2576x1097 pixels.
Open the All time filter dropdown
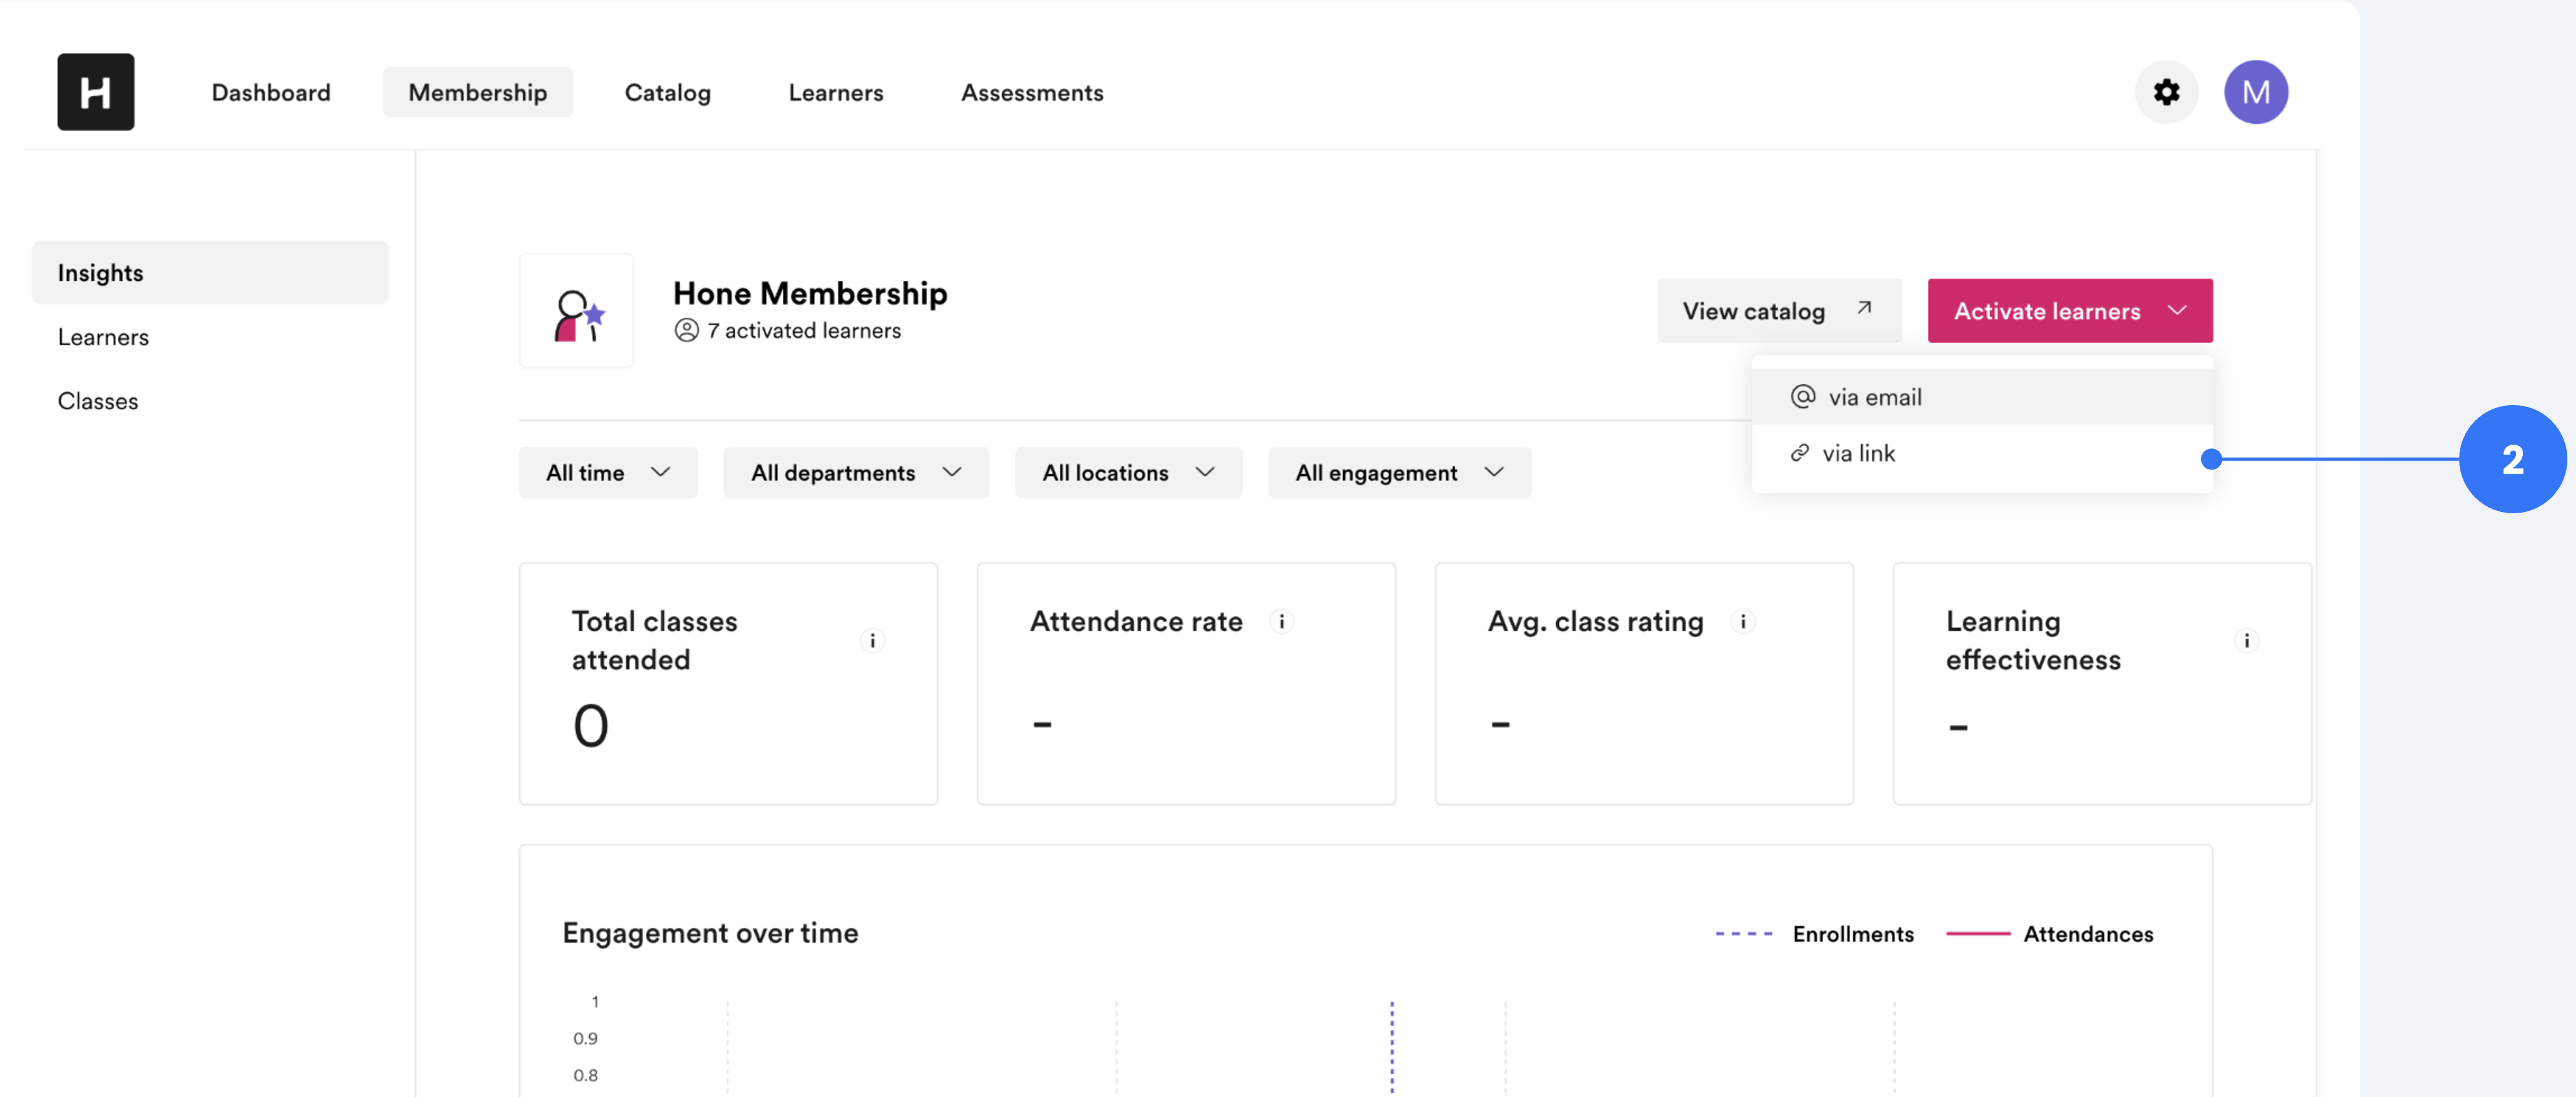(607, 472)
